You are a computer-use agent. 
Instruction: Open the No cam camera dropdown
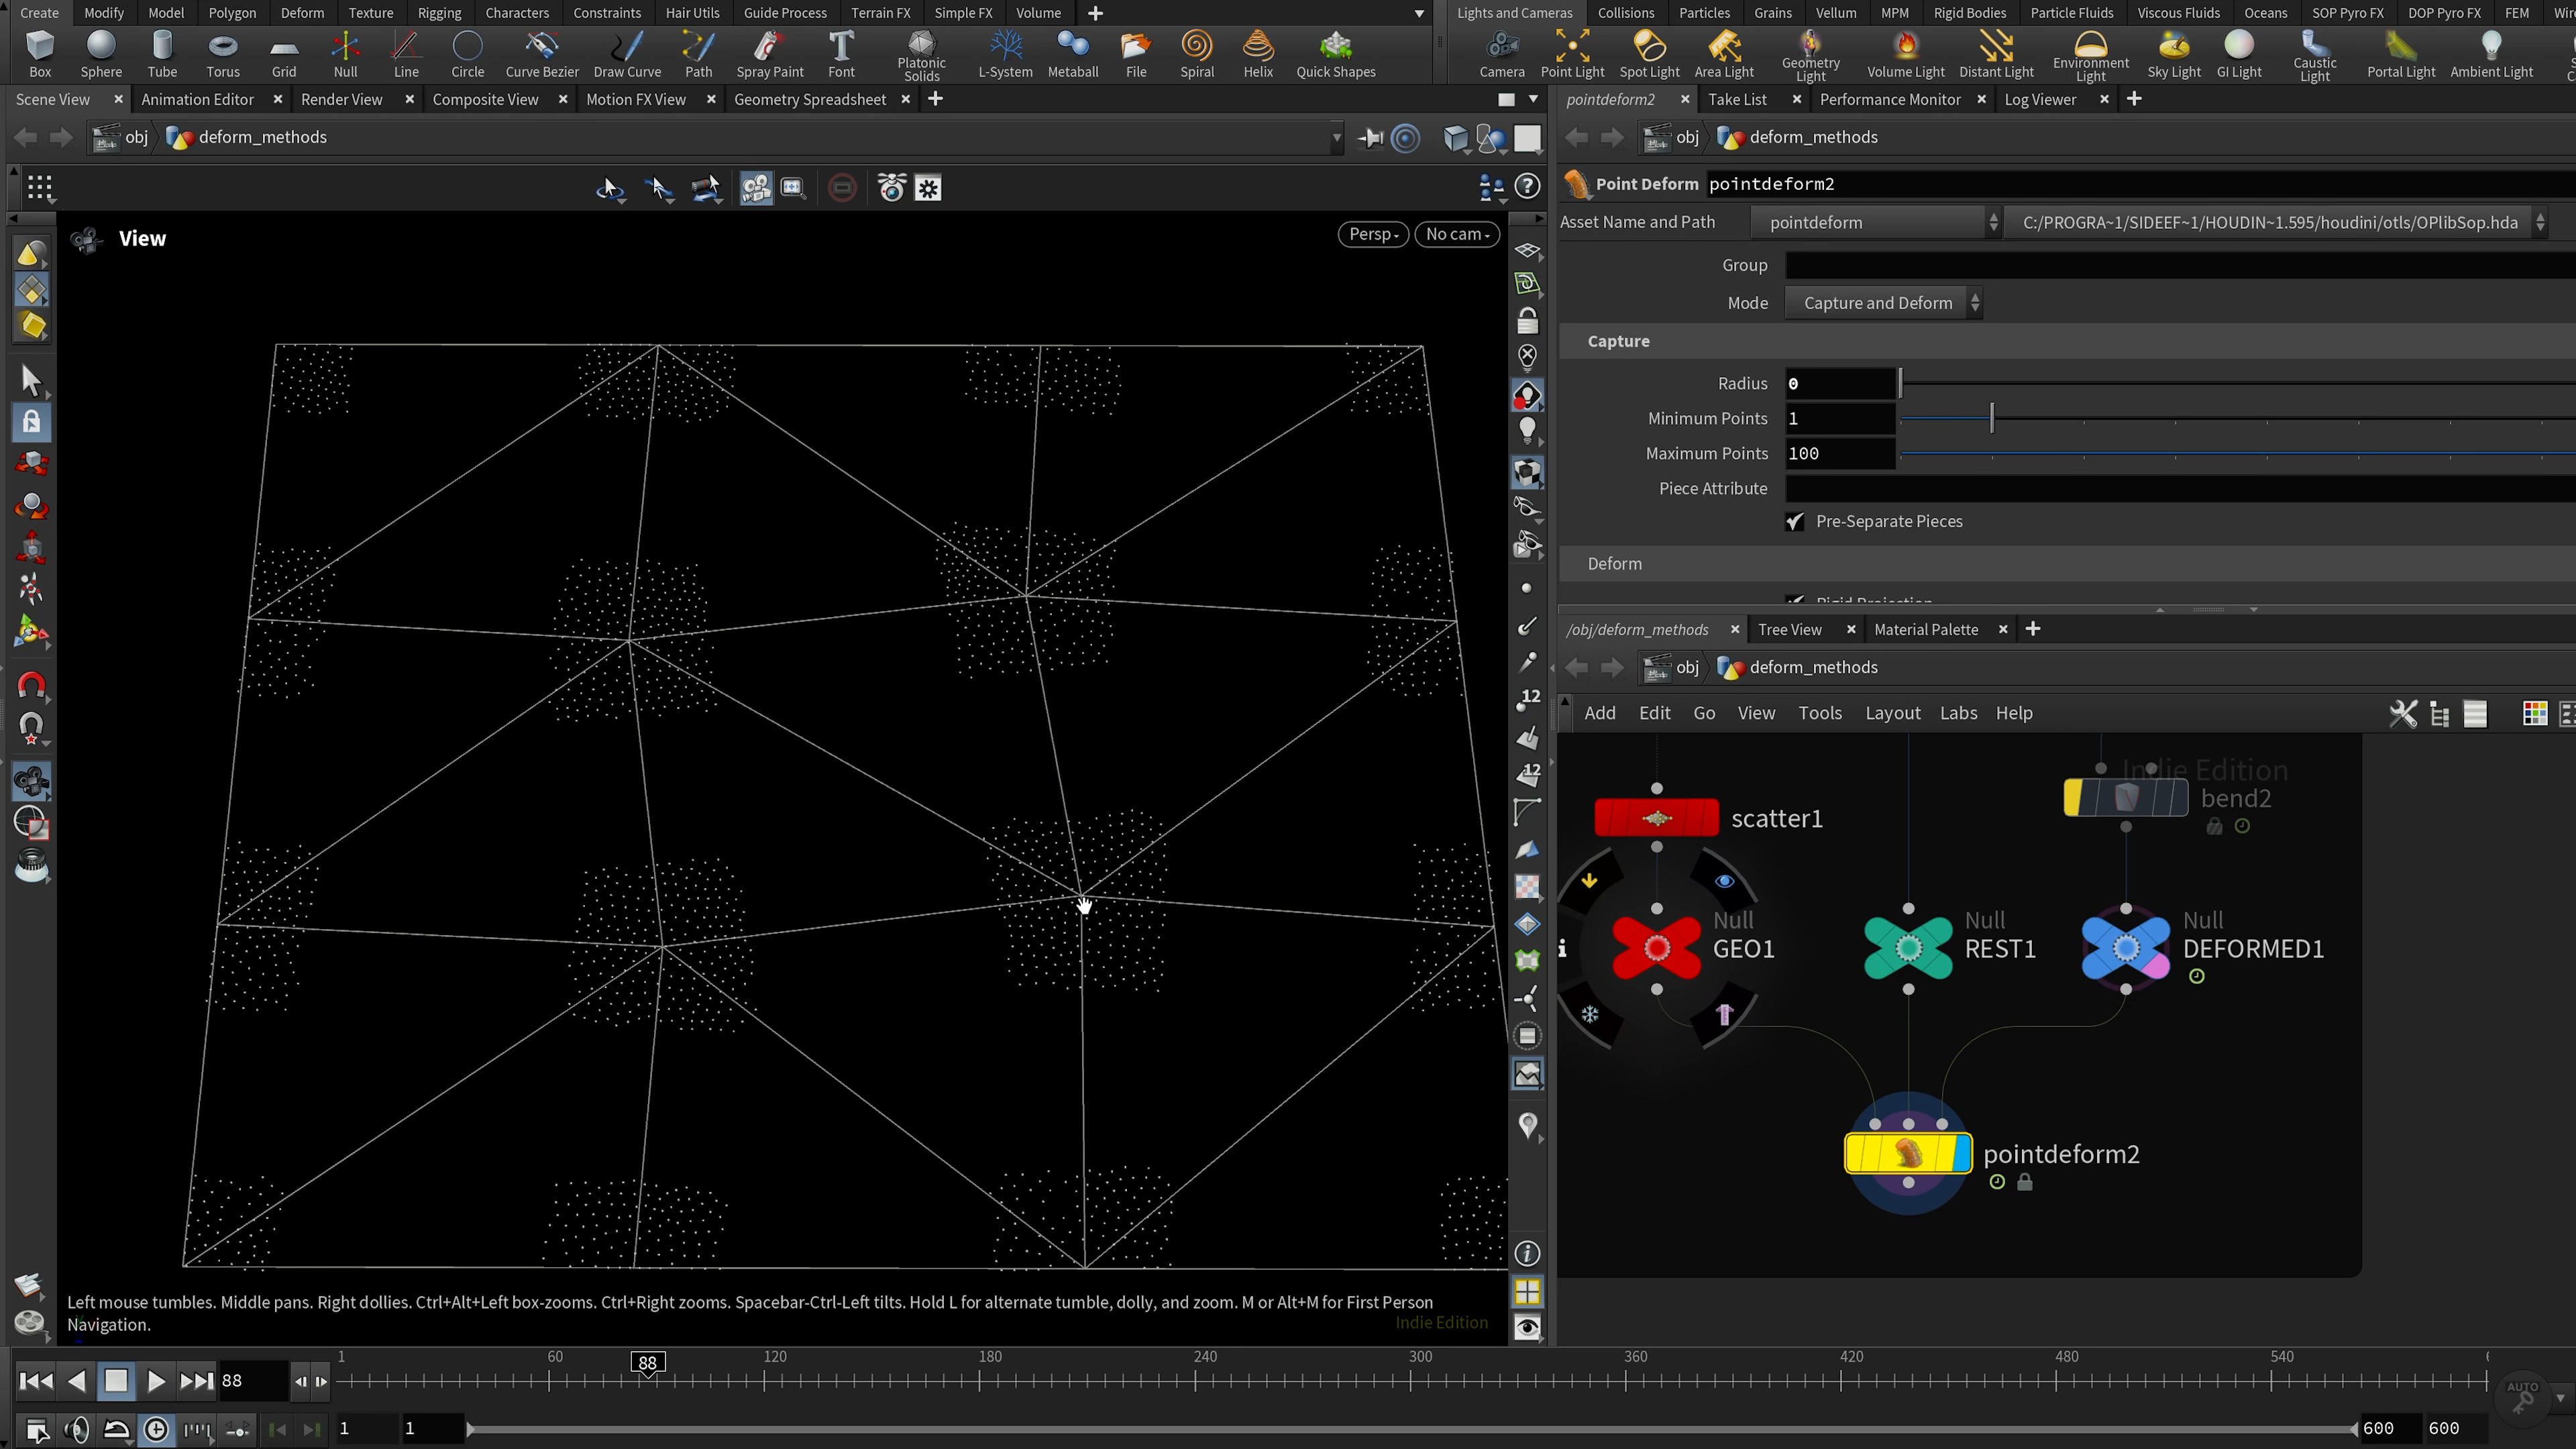(x=1456, y=234)
